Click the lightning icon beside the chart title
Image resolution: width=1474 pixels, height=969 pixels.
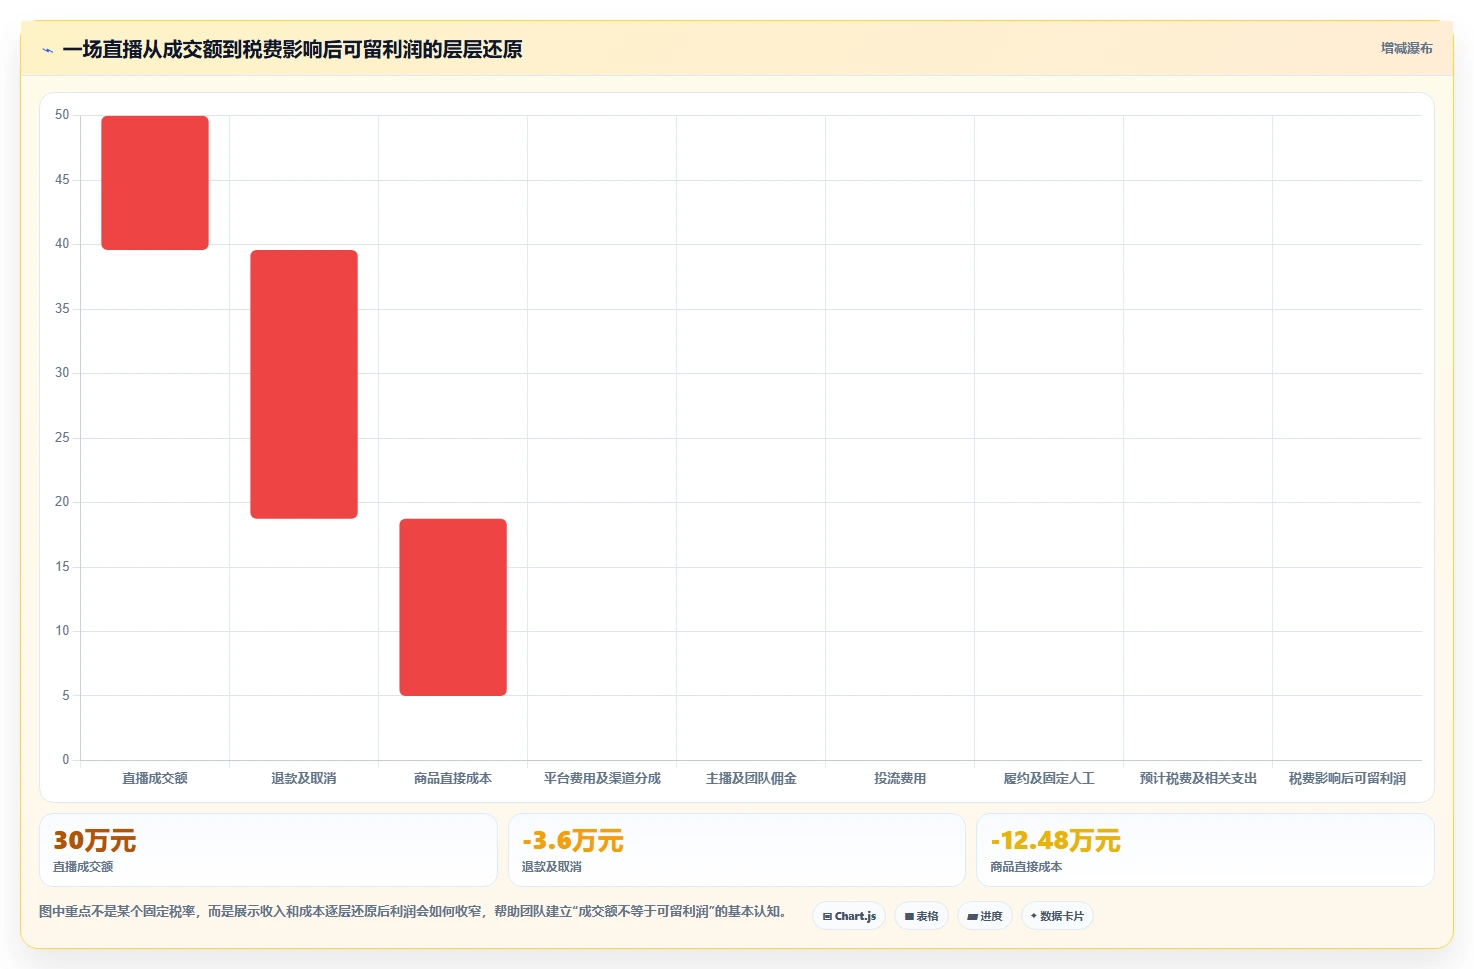pos(47,50)
